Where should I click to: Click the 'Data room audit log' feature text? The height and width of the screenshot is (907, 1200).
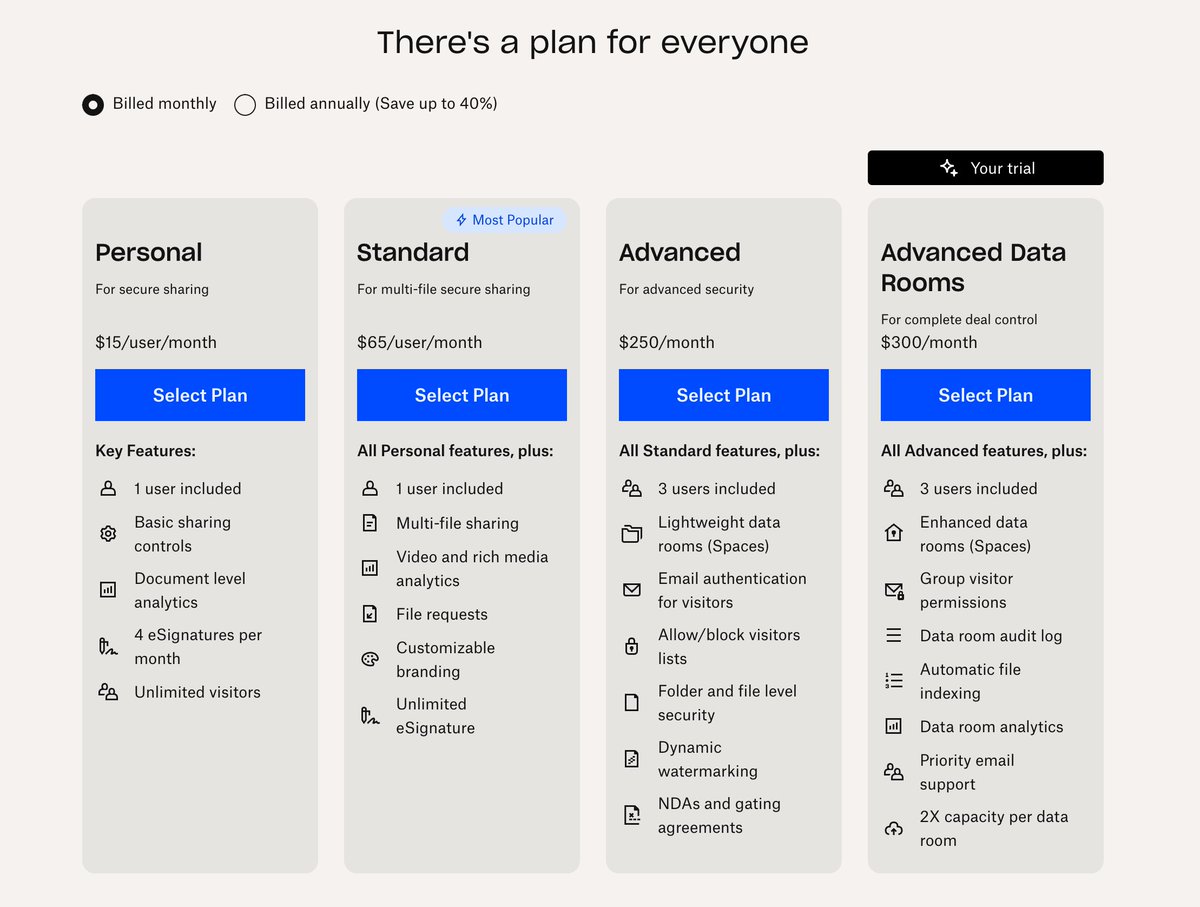click(x=991, y=636)
